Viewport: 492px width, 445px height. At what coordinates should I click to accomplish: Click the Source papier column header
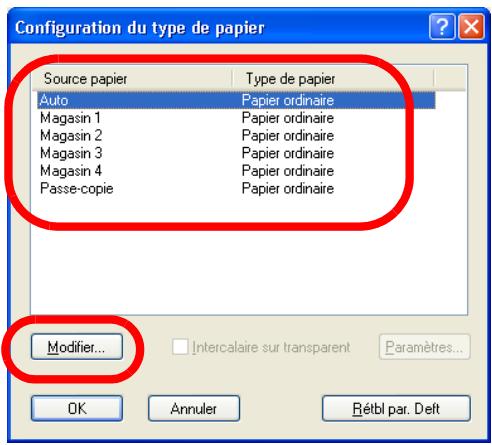coord(132,79)
